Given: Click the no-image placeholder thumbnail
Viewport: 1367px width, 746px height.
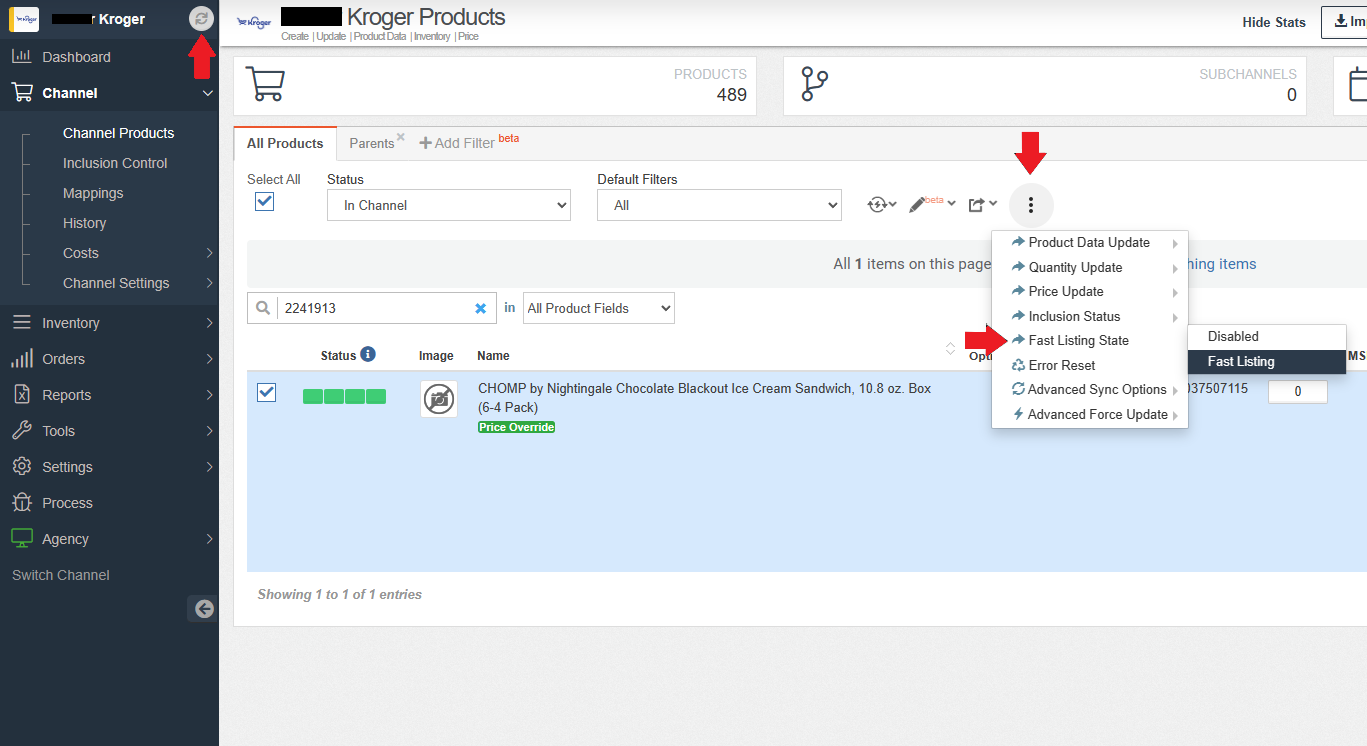Looking at the screenshot, I should point(439,399).
